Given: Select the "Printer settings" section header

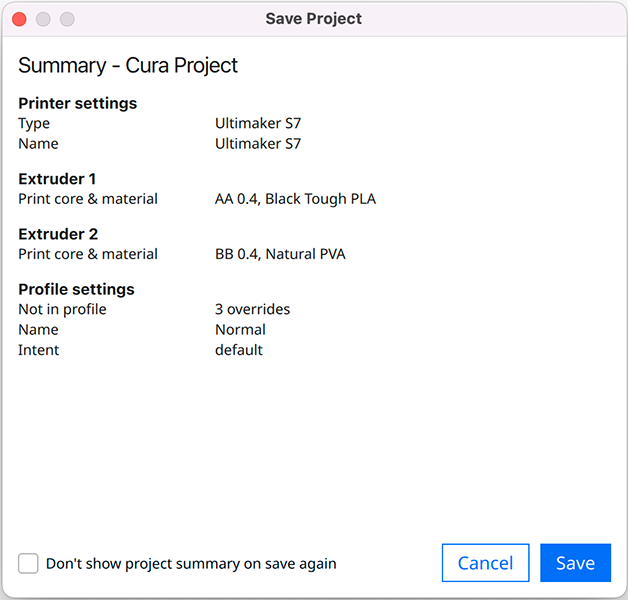Looking at the screenshot, I should point(77,103).
